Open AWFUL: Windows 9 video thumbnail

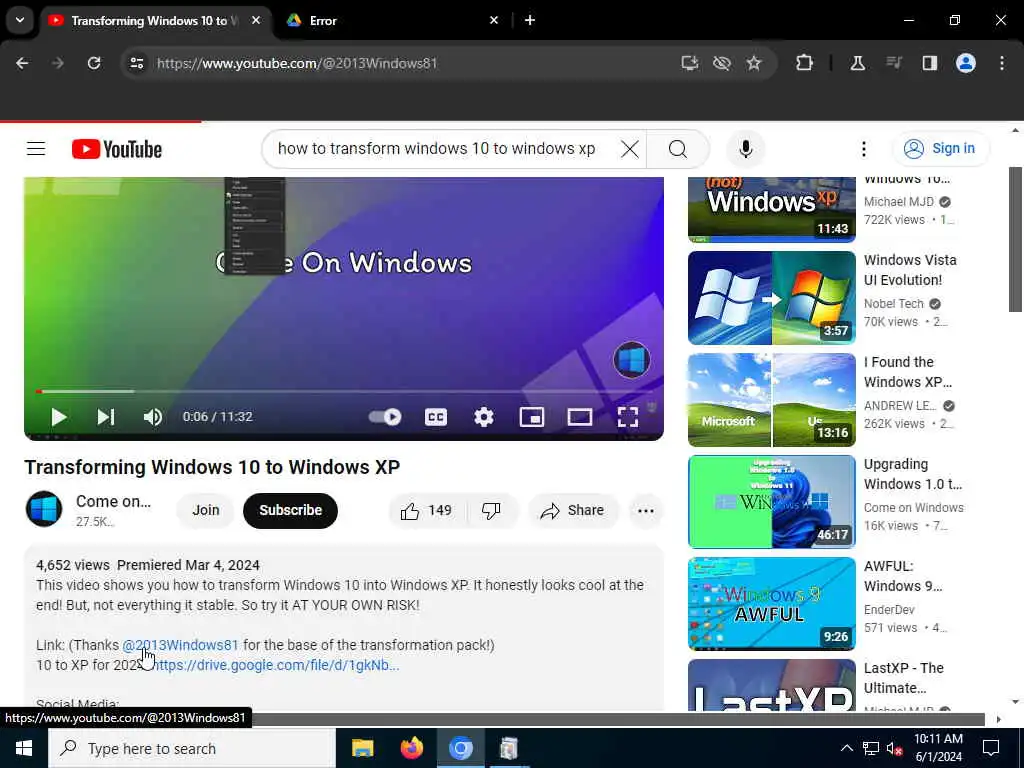(x=772, y=603)
